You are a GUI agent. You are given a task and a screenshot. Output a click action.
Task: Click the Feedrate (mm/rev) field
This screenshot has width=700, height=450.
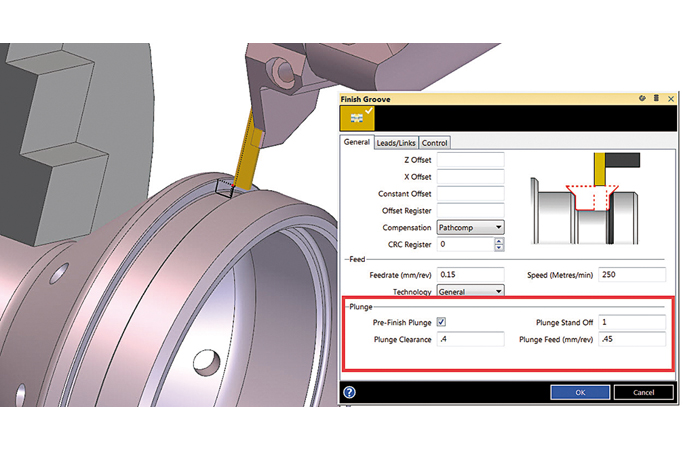(471, 275)
